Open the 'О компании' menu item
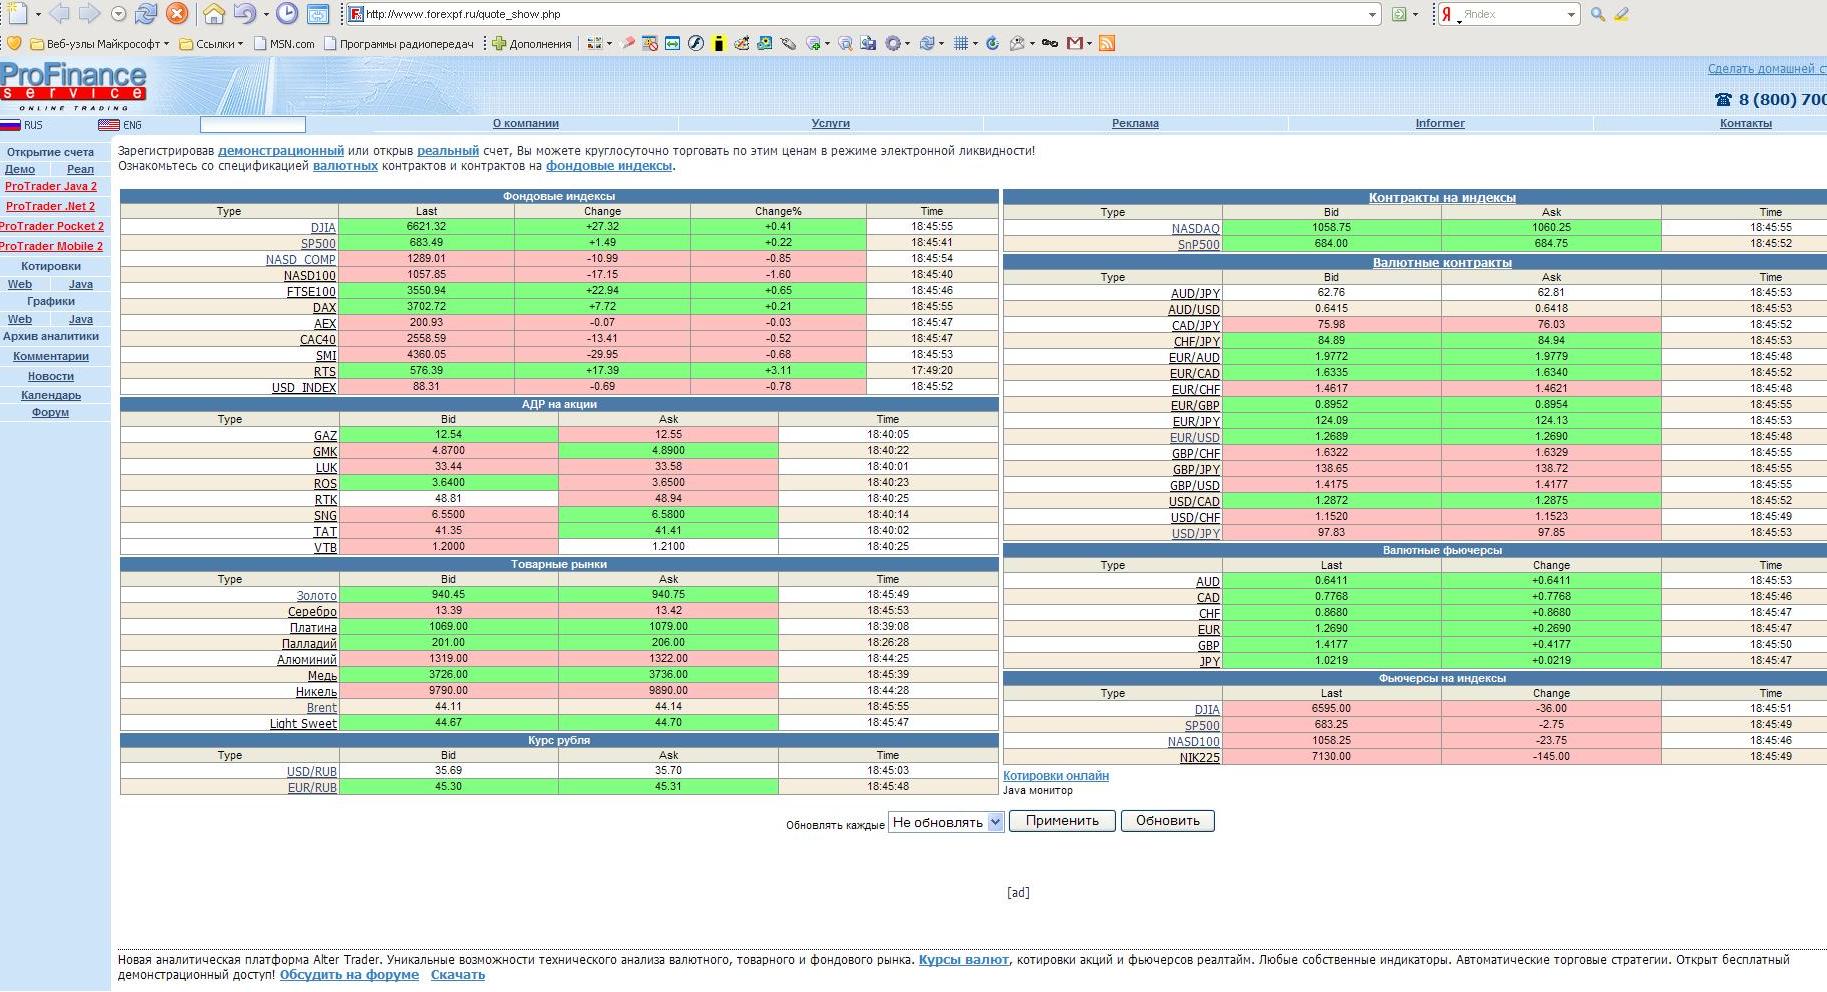The width and height of the screenshot is (1827, 992). [x=526, y=124]
